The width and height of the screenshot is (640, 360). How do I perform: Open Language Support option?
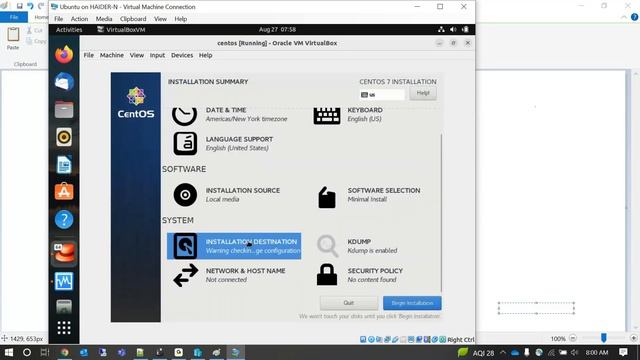pyautogui.click(x=223, y=143)
